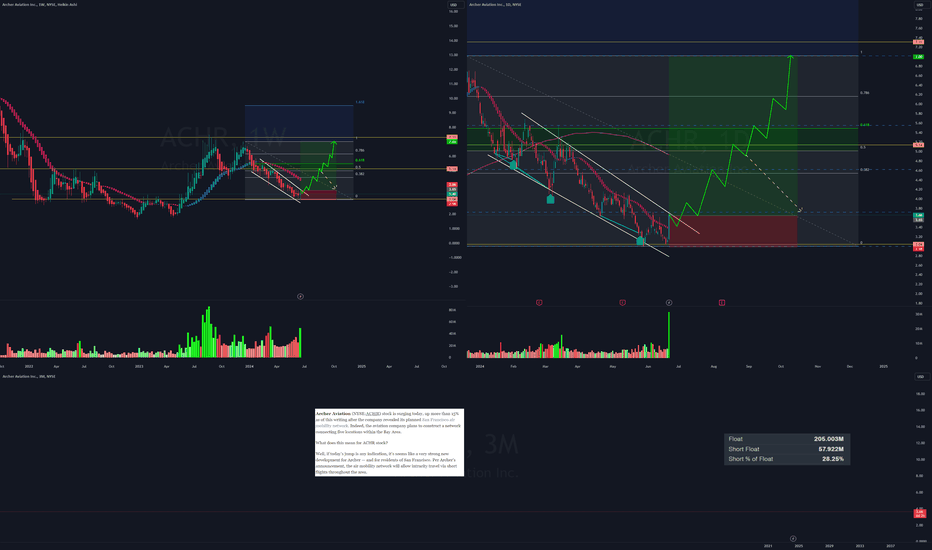Select the red stop-loss zone on the 1D chart
Screen dimensions: 932x550
733,230
